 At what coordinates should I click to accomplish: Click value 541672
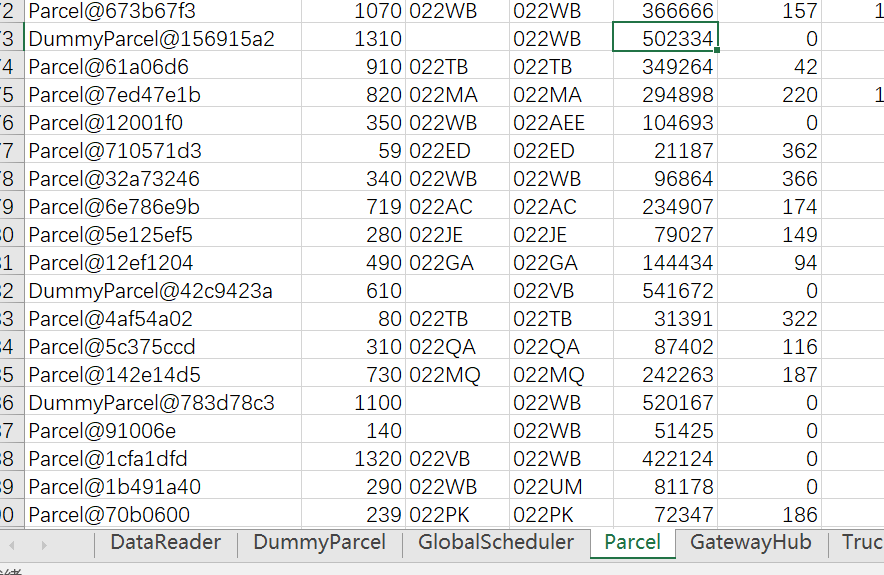pos(665,289)
